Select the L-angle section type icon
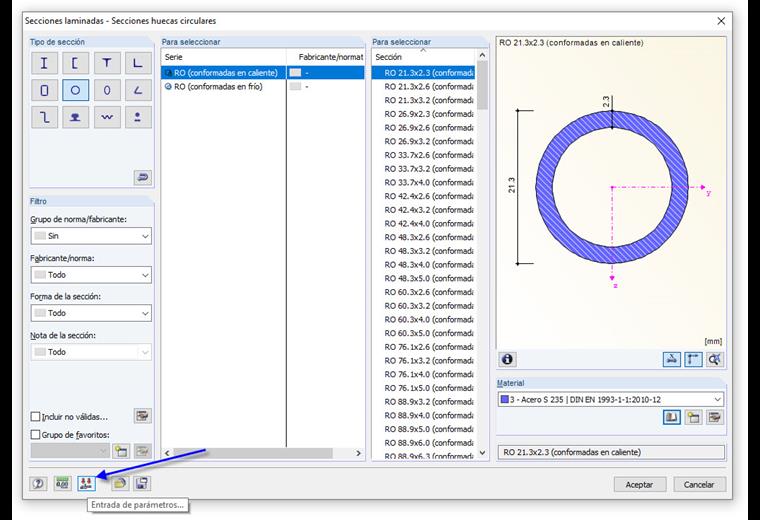The width and height of the screenshot is (760, 520). (138, 63)
